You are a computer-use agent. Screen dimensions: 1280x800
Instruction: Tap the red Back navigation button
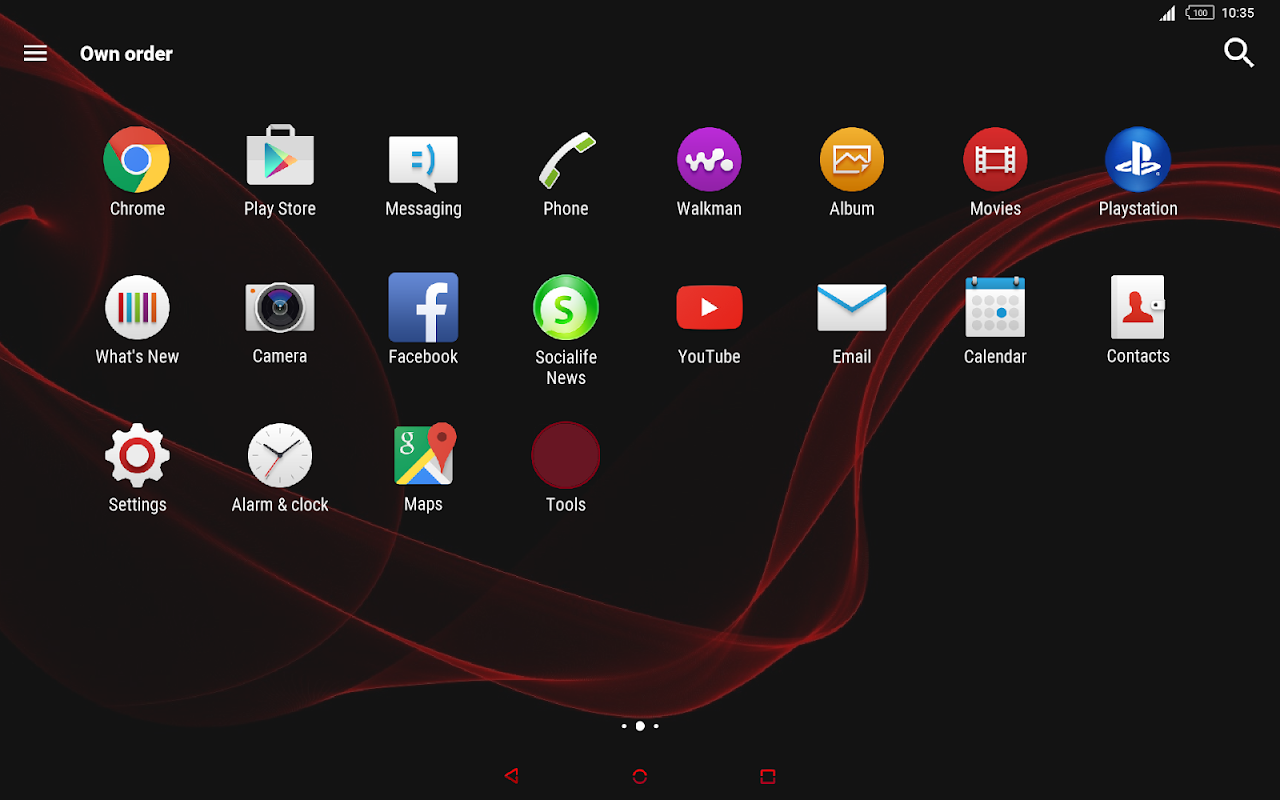pyautogui.click(x=512, y=776)
